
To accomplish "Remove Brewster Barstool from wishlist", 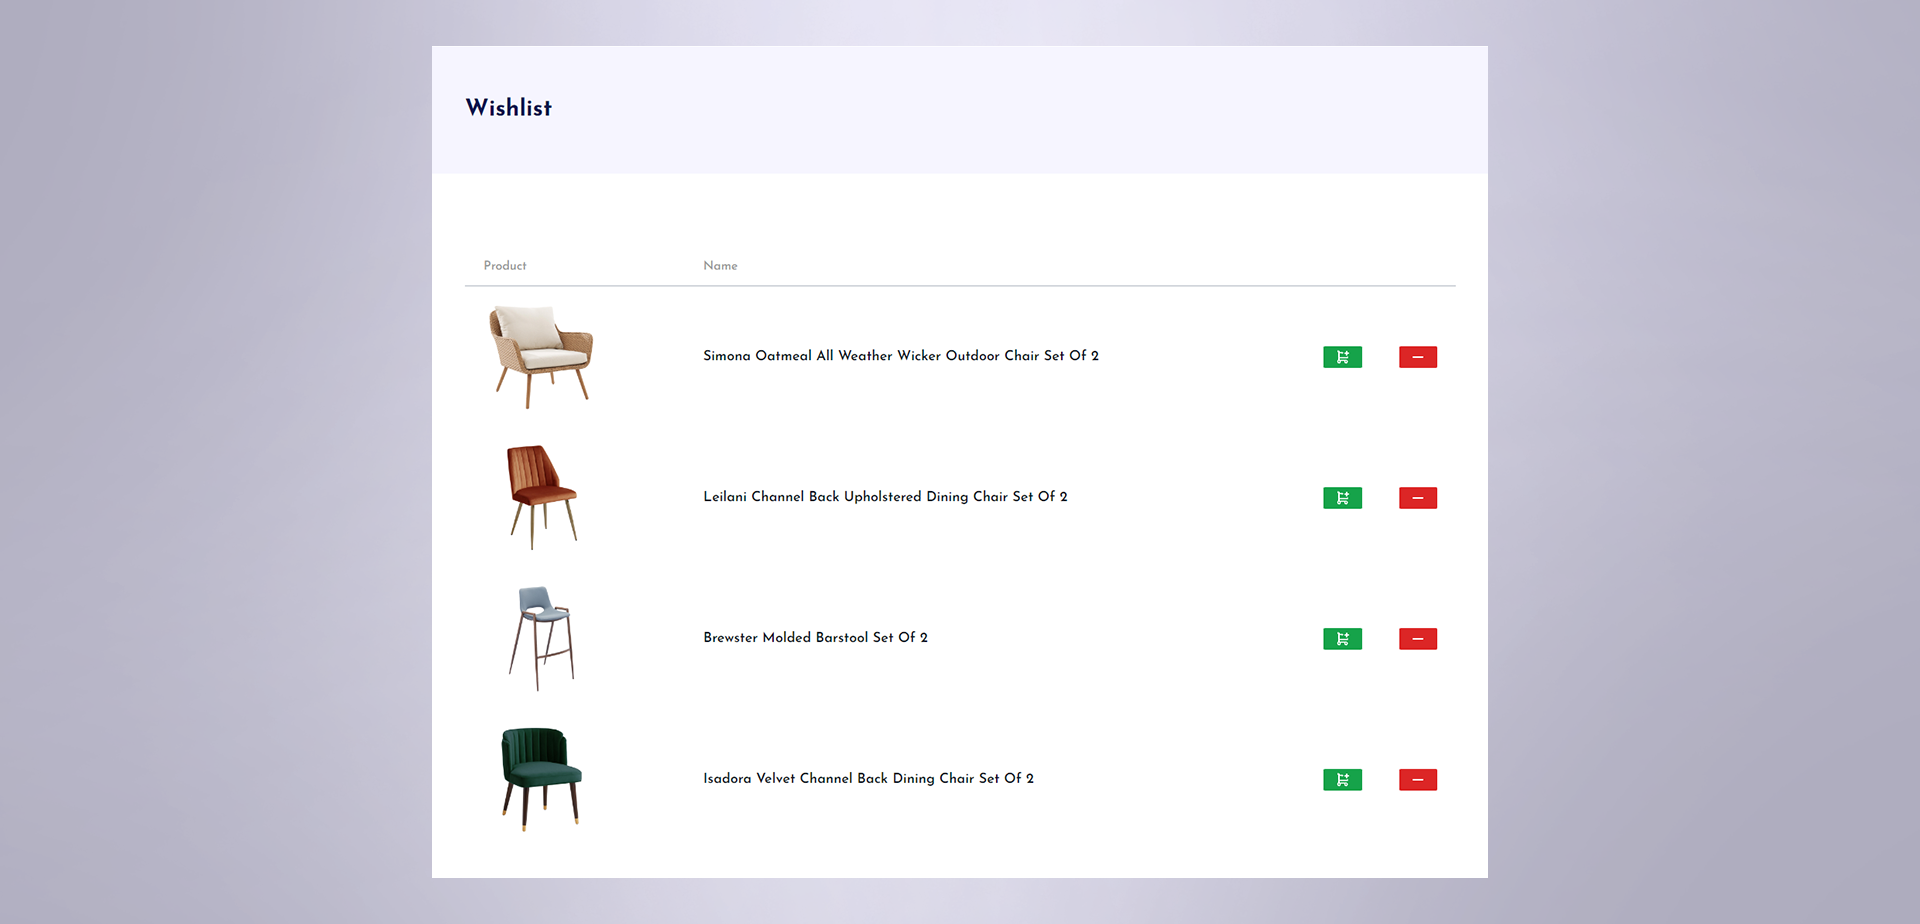I will pyautogui.click(x=1417, y=638).
